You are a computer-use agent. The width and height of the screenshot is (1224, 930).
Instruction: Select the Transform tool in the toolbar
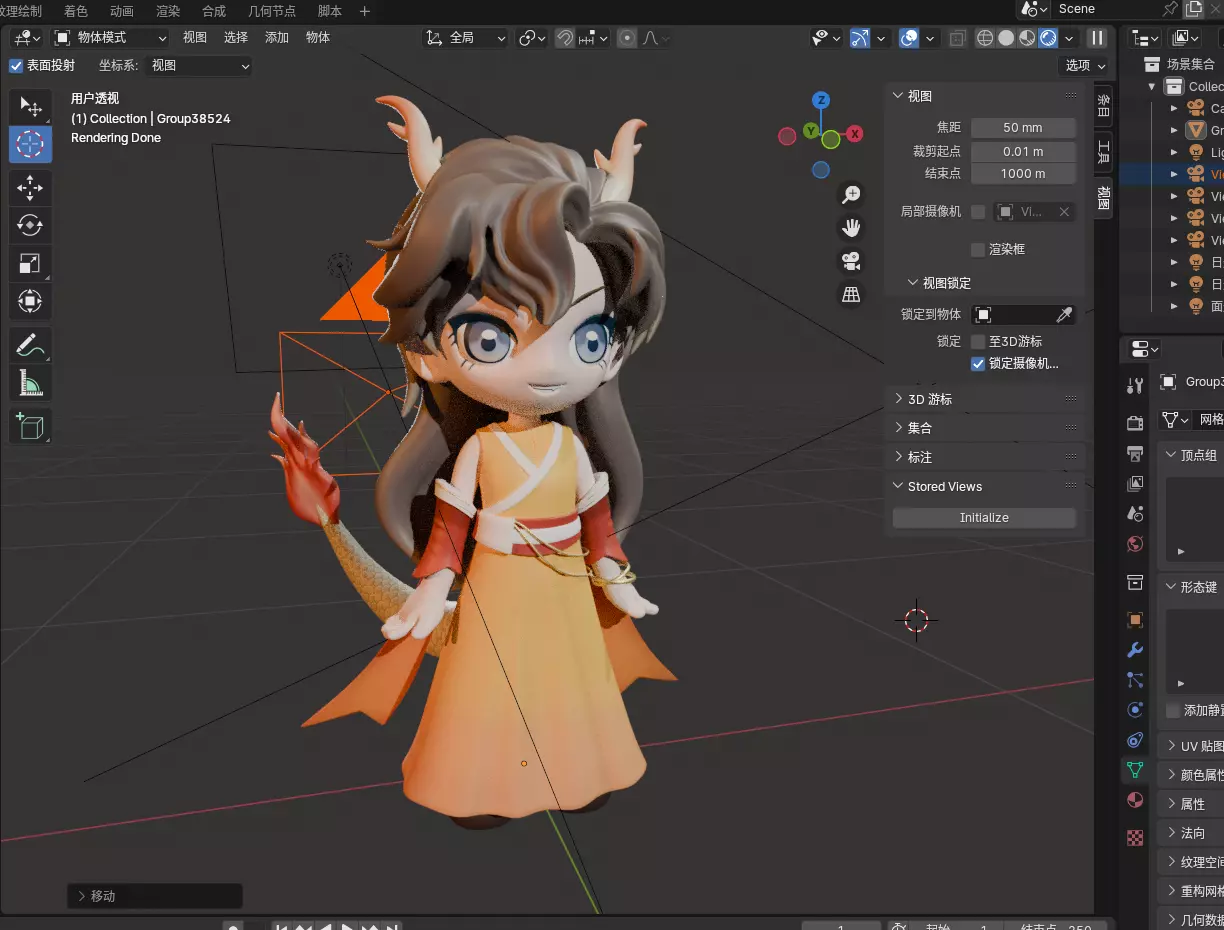coord(30,301)
